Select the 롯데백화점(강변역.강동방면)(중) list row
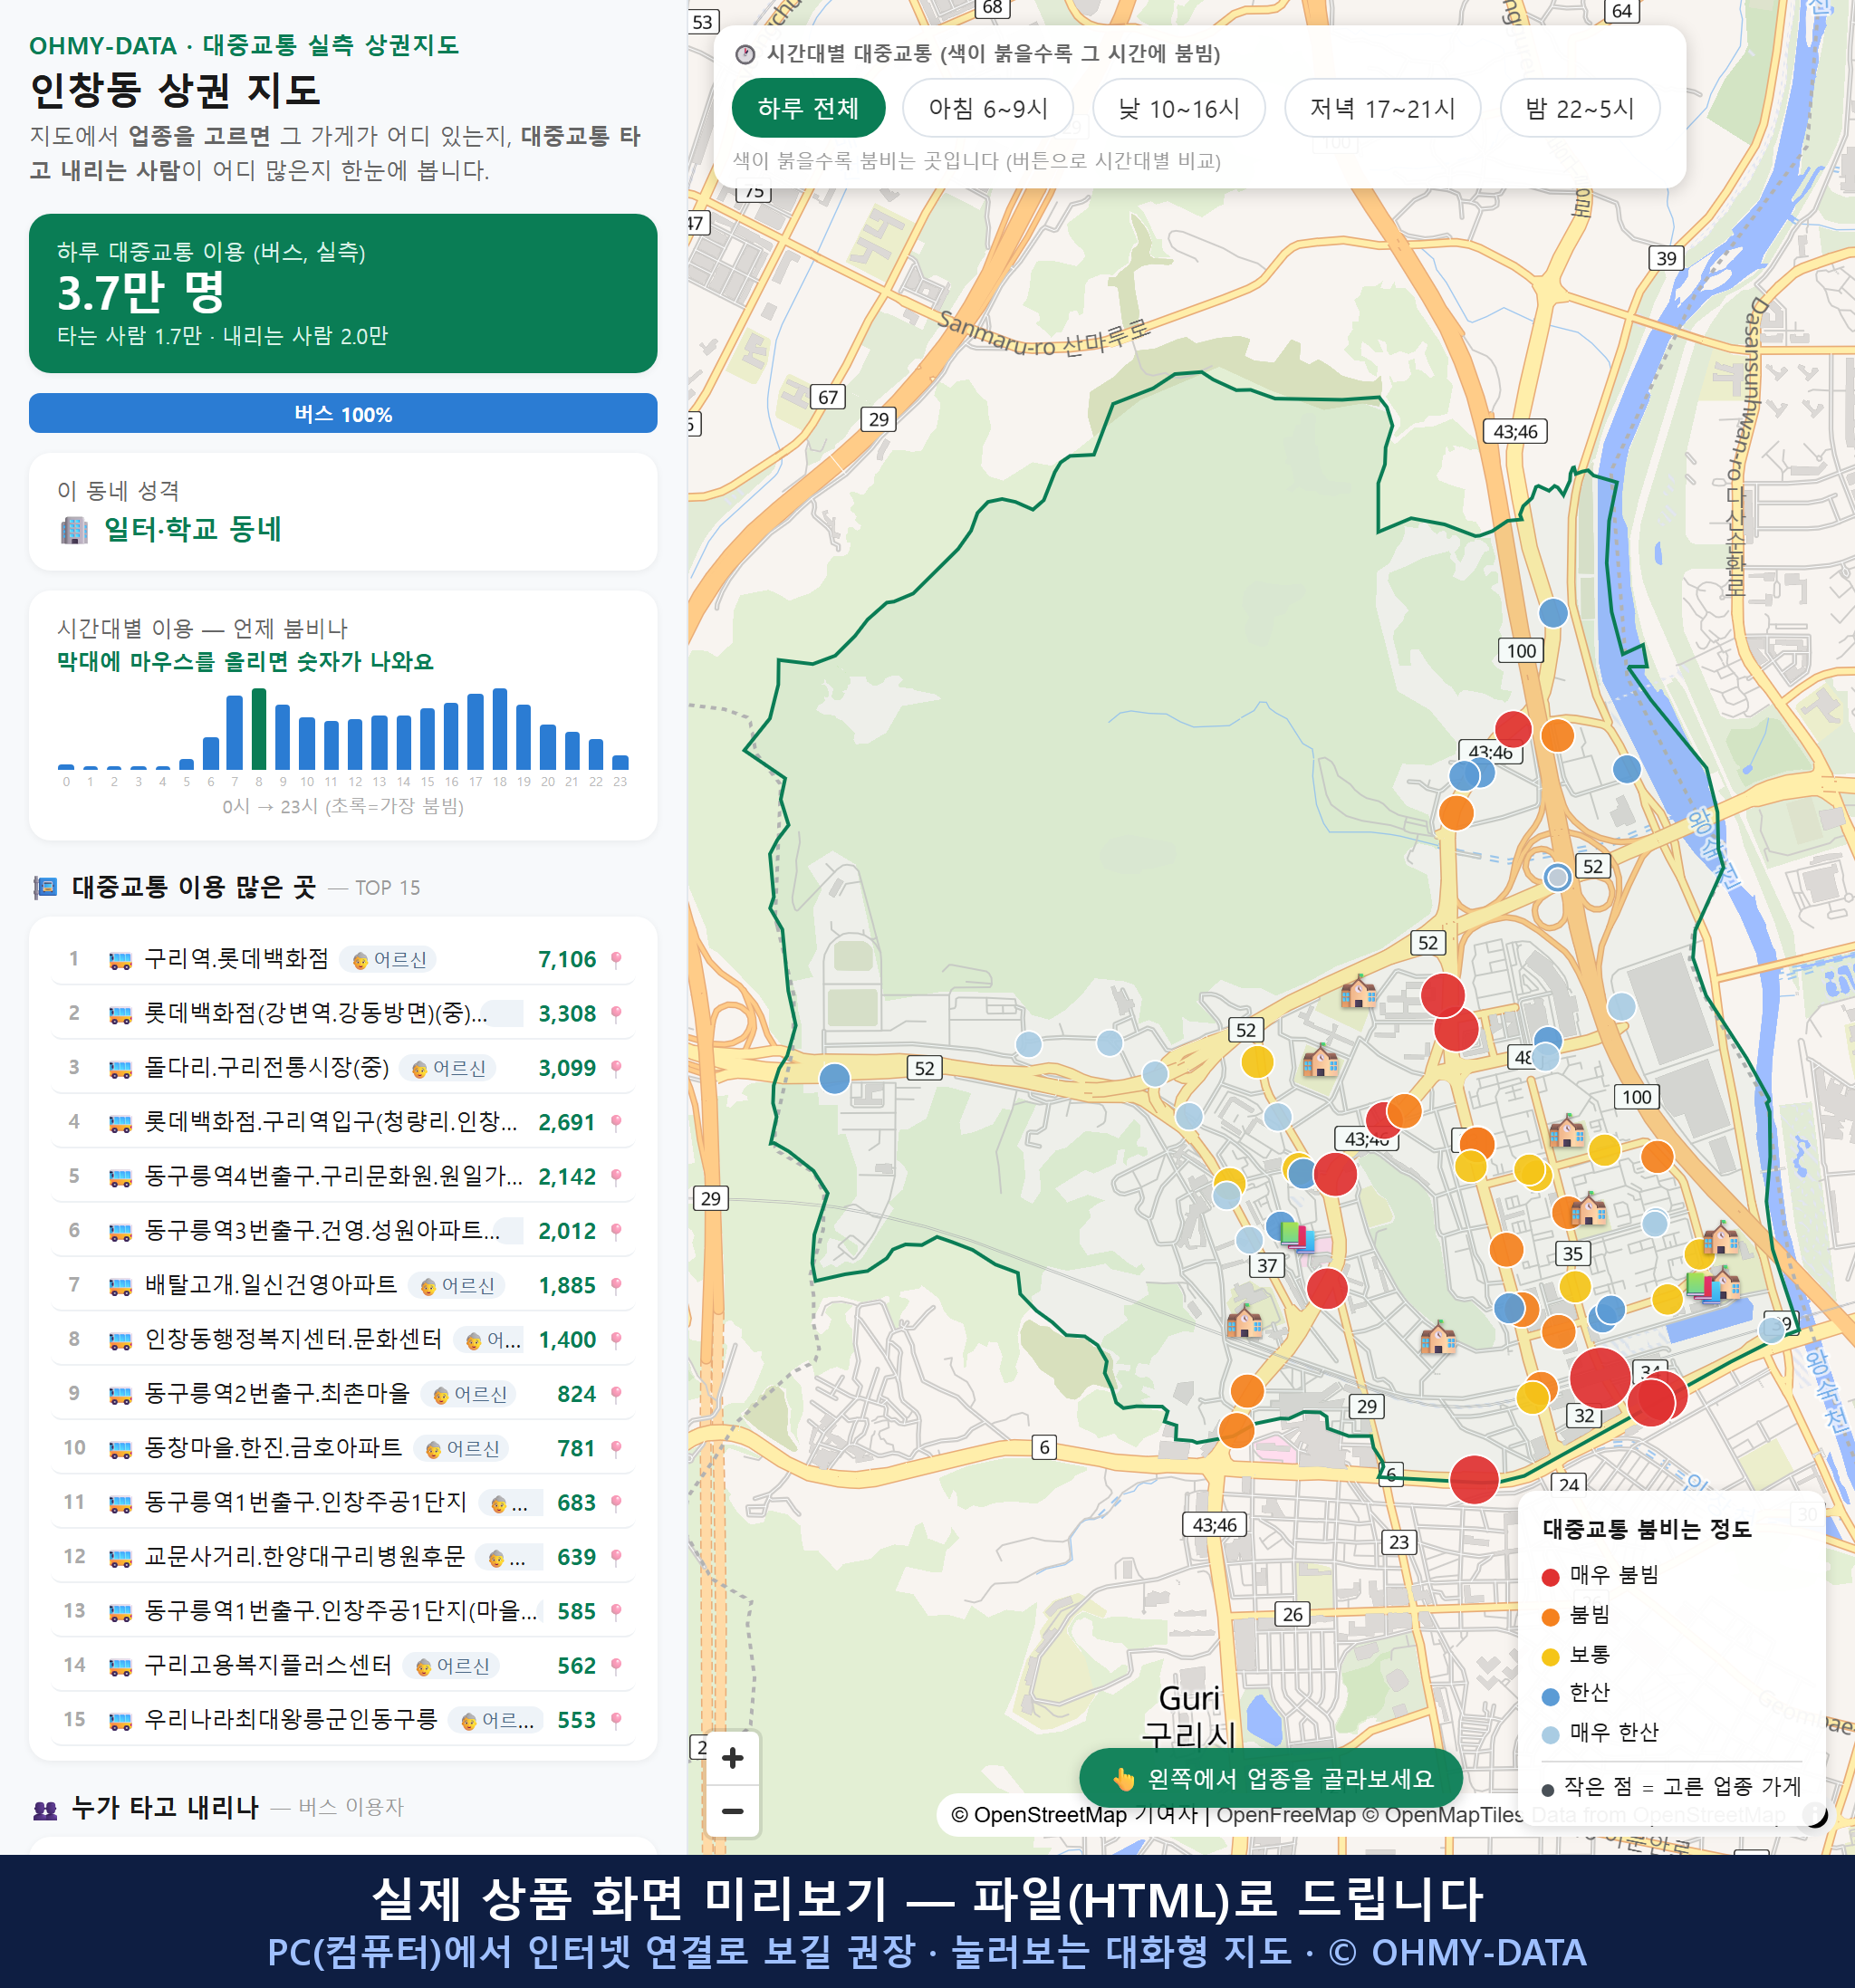Screen dimensions: 1855x1988 pyautogui.click(x=343, y=1014)
